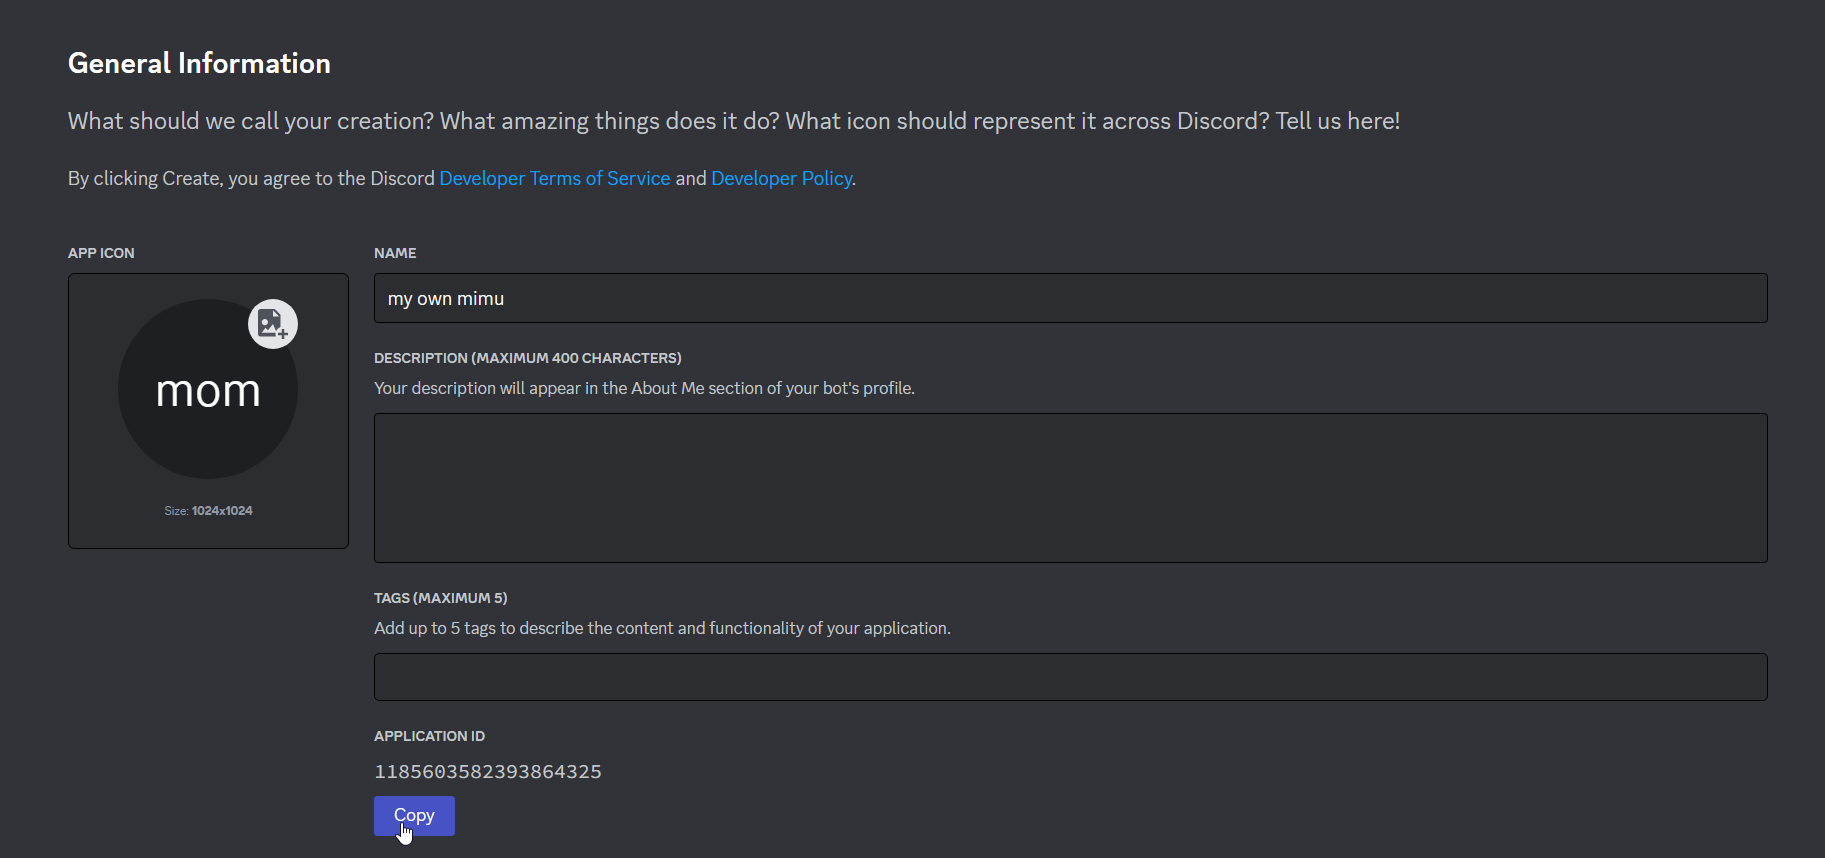This screenshot has width=1825, height=858.
Task: Click the 'Add up to 5 tags' helper text
Action: click(x=662, y=628)
